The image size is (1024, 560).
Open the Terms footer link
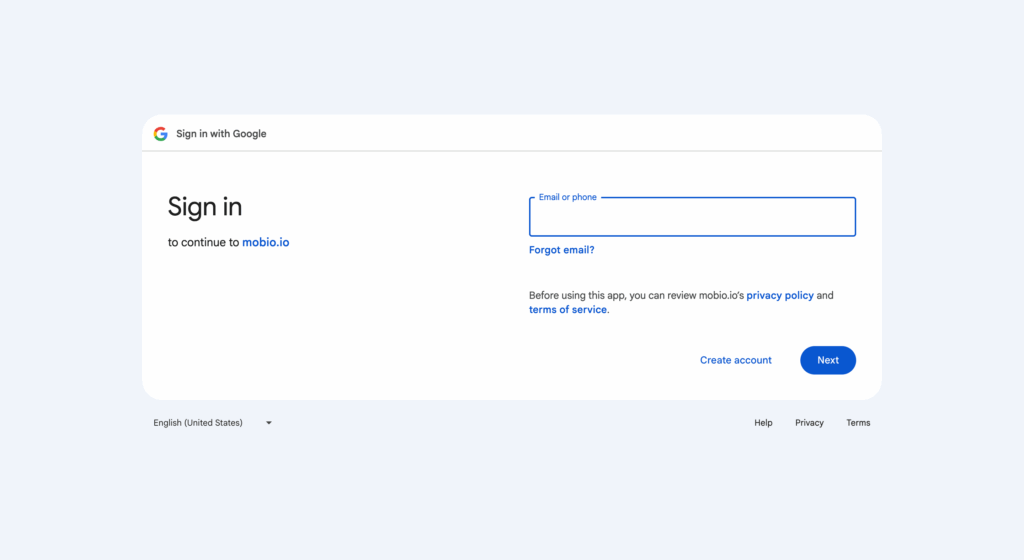[x=858, y=423]
